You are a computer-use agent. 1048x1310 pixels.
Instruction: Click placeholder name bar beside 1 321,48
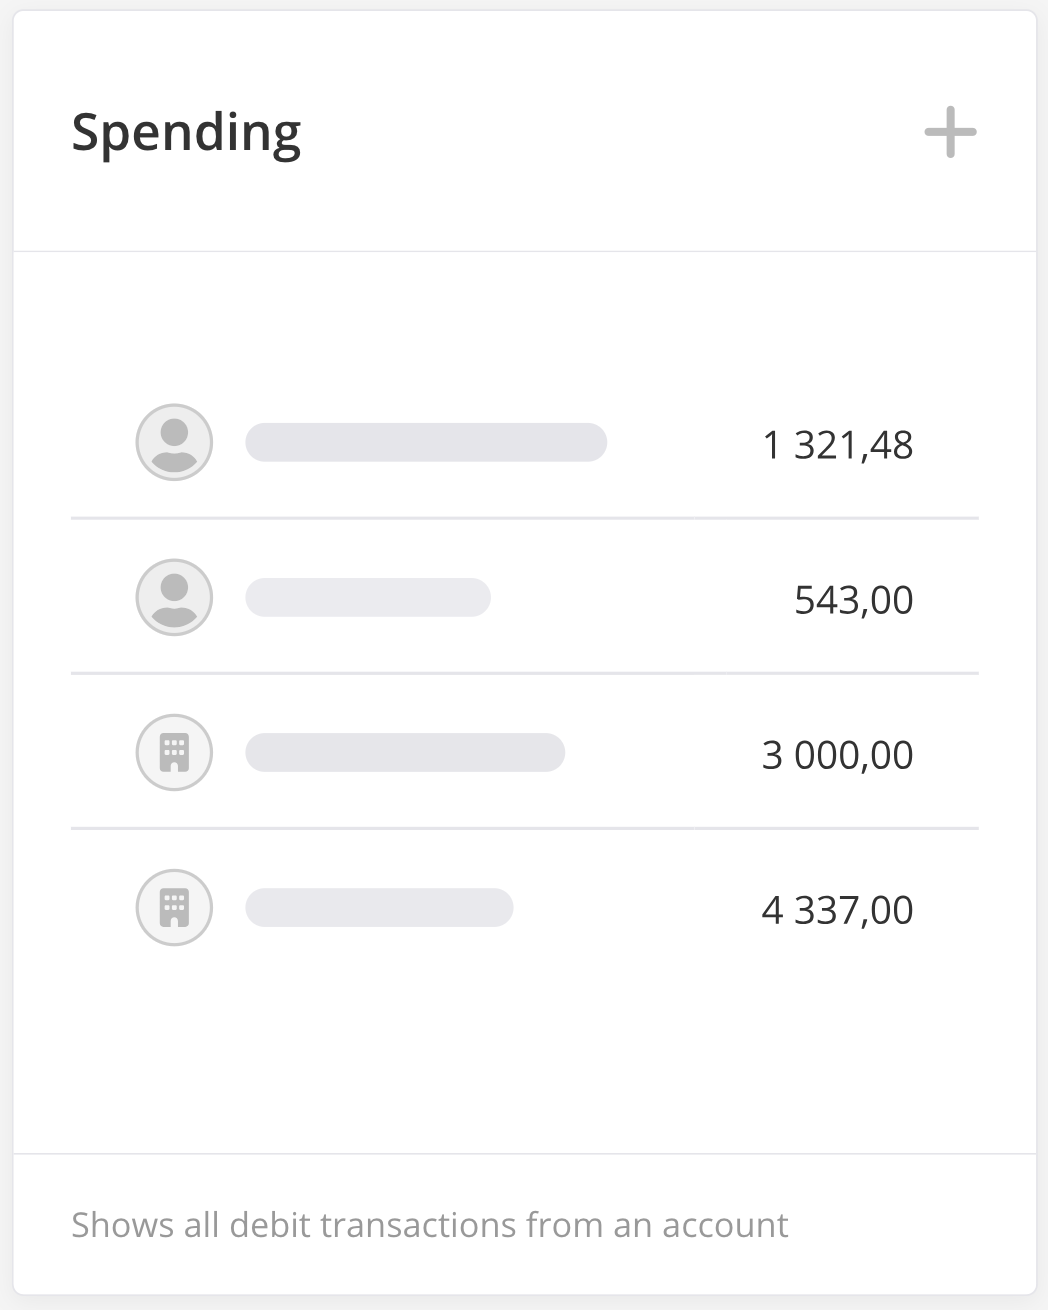(426, 442)
